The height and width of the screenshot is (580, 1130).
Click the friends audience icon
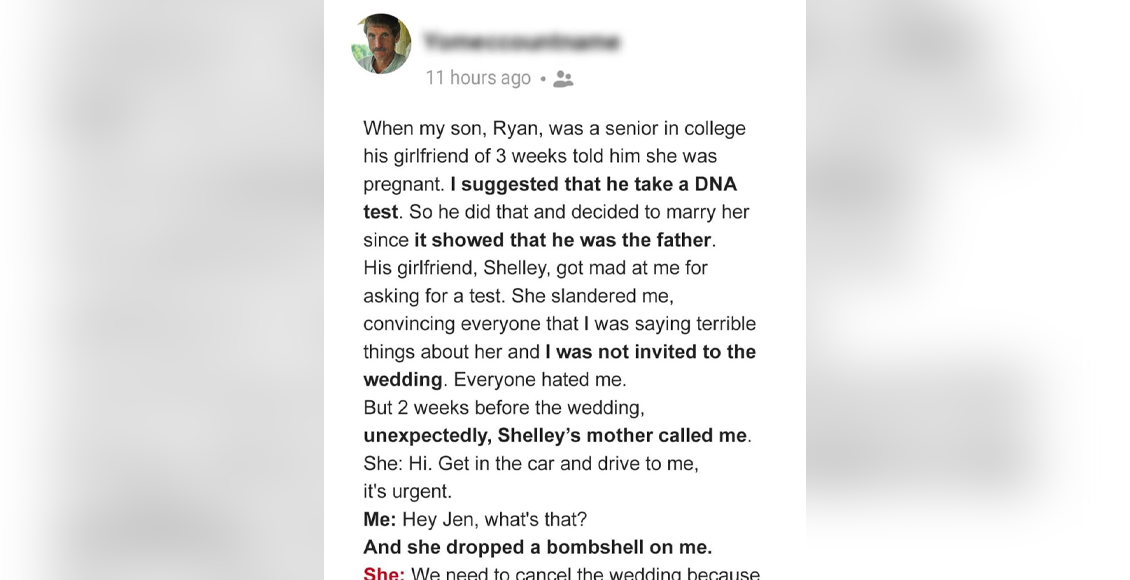[x=563, y=79]
